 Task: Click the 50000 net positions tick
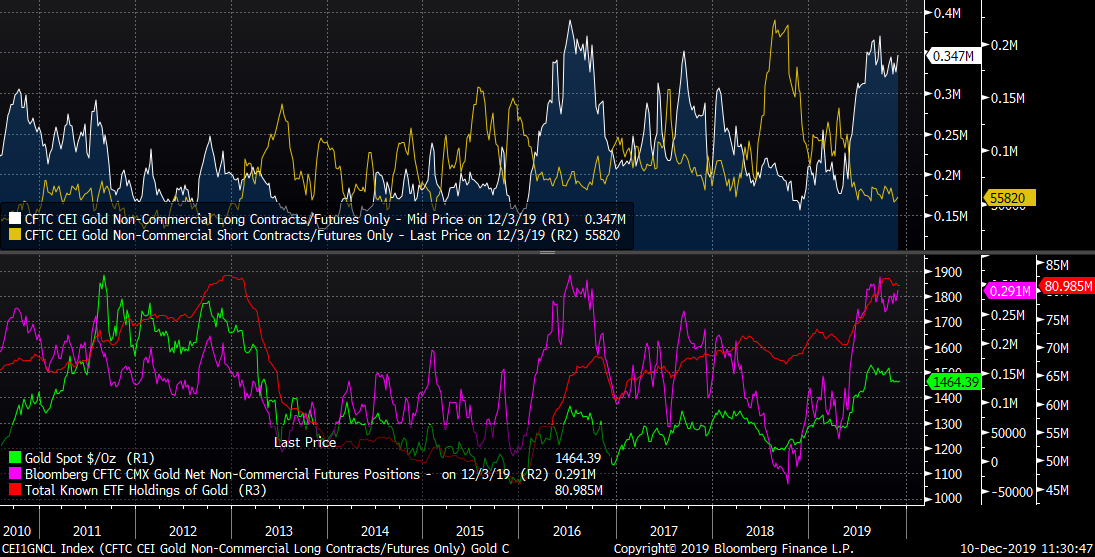point(1008,433)
